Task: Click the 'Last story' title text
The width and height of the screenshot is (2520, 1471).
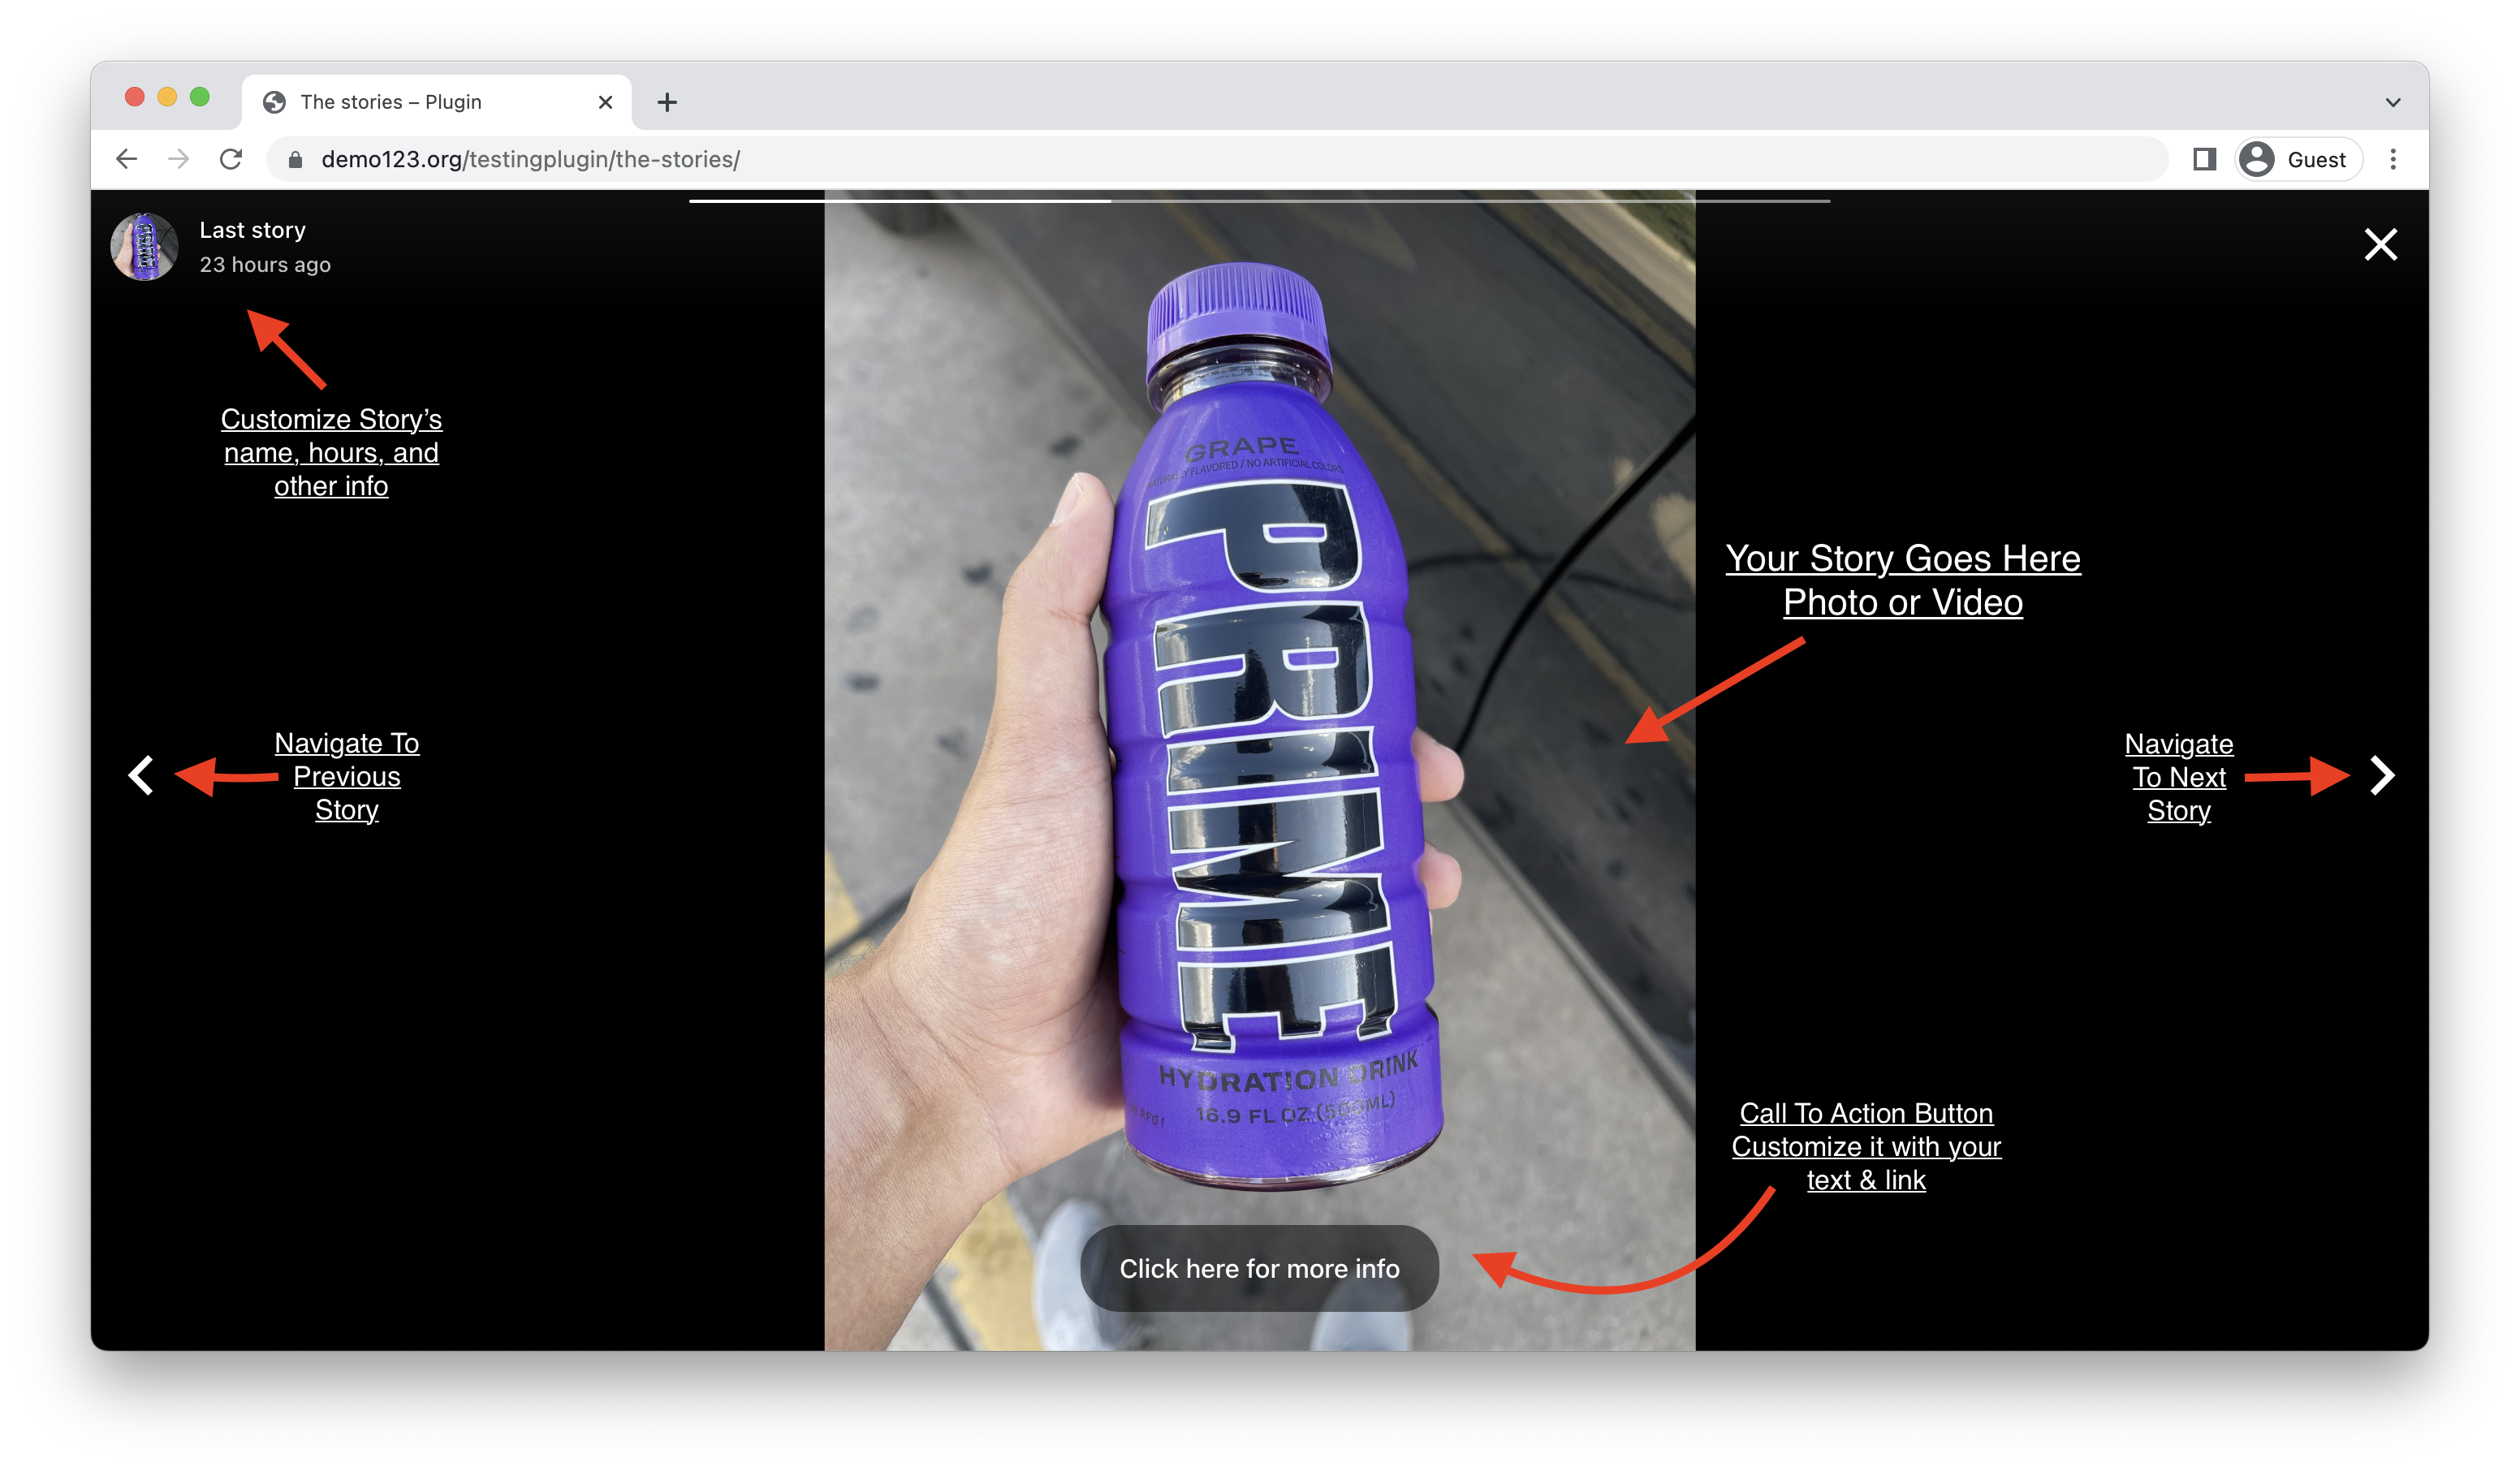Action: (x=252, y=230)
